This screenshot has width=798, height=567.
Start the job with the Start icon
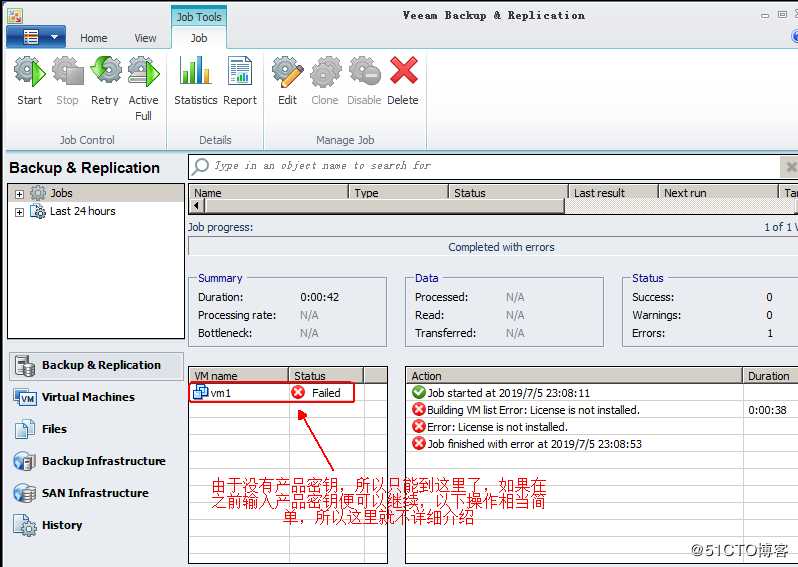click(x=30, y=81)
